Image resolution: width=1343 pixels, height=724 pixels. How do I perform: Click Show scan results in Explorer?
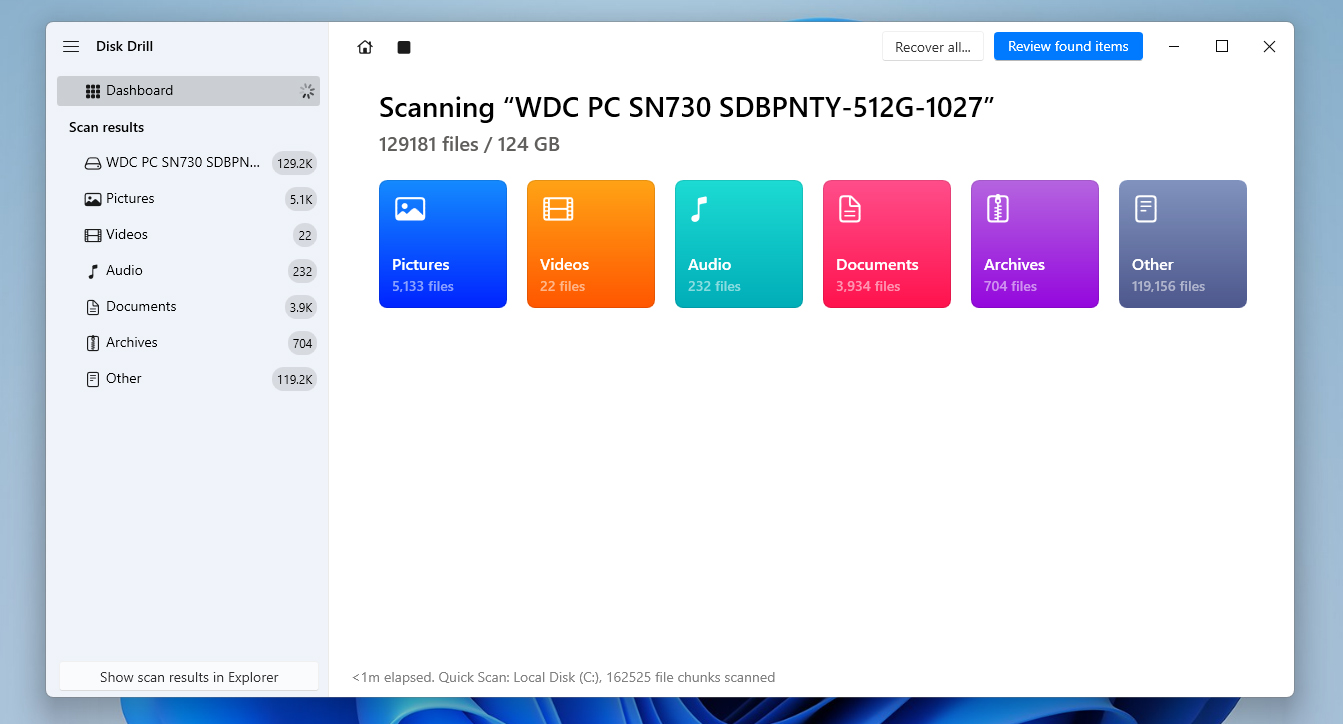click(189, 677)
